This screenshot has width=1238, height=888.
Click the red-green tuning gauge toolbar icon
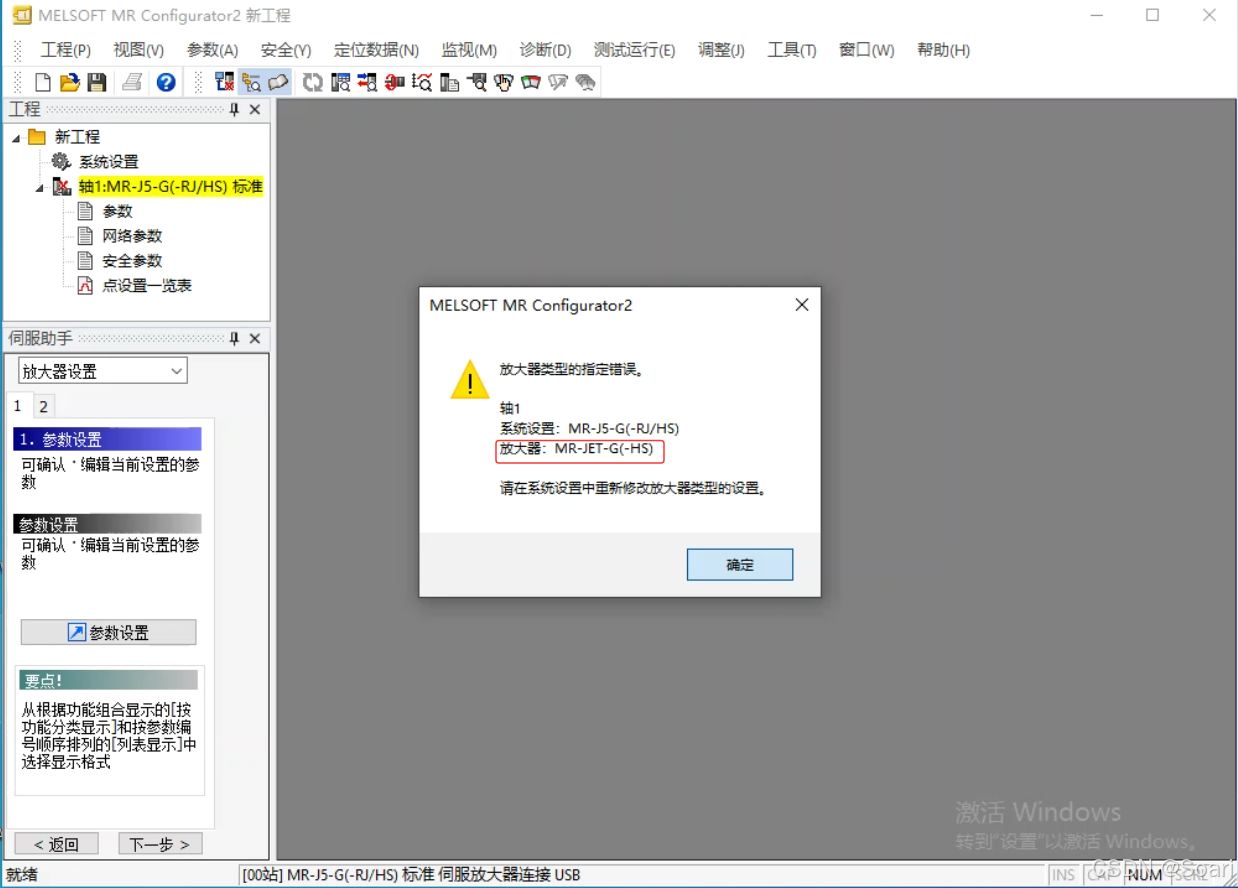pyautogui.click(x=530, y=82)
